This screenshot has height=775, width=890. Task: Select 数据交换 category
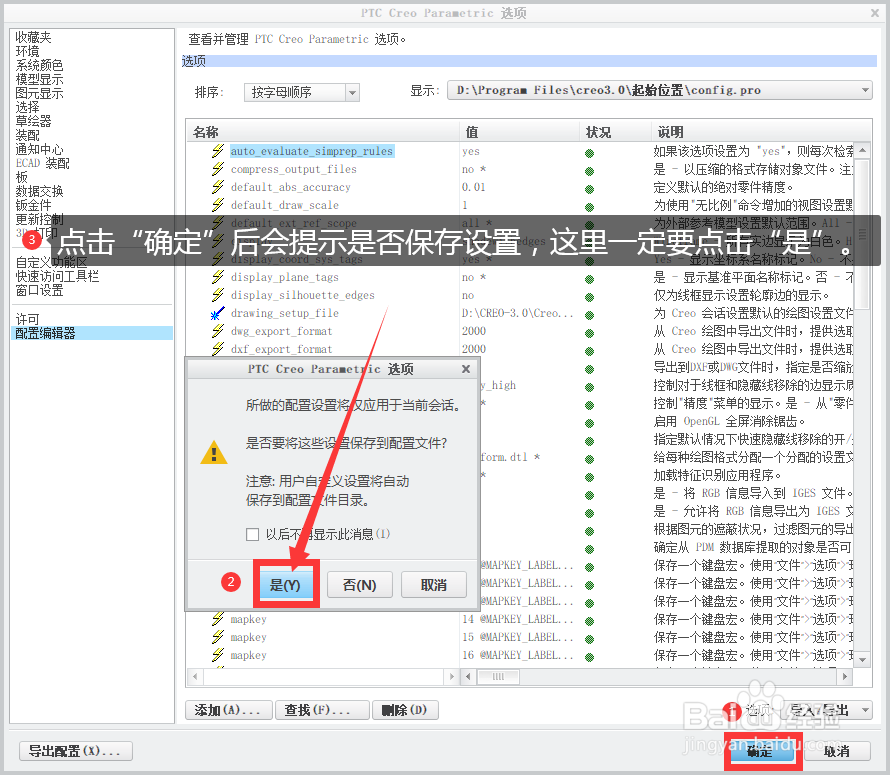coord(39,191)
